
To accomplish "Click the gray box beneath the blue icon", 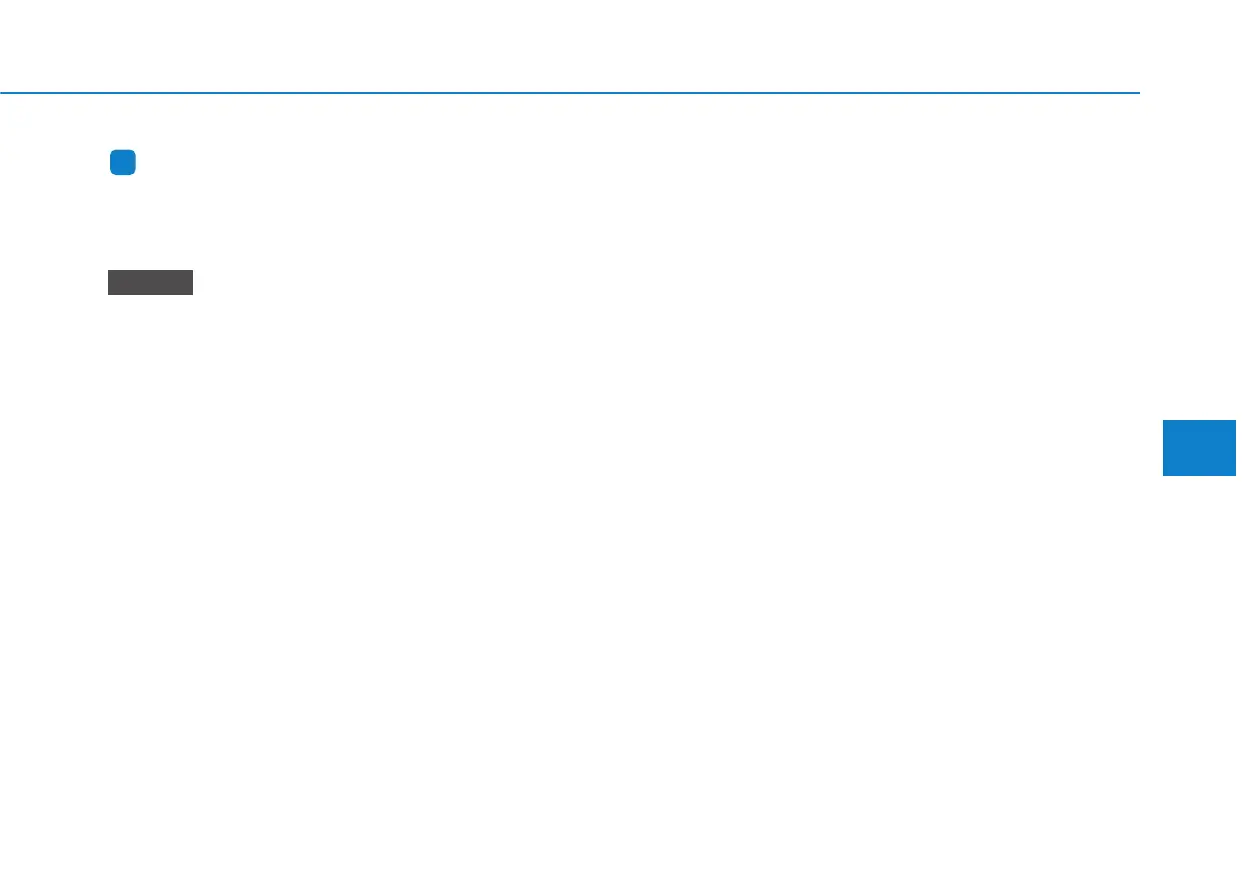I will point(150,282).
